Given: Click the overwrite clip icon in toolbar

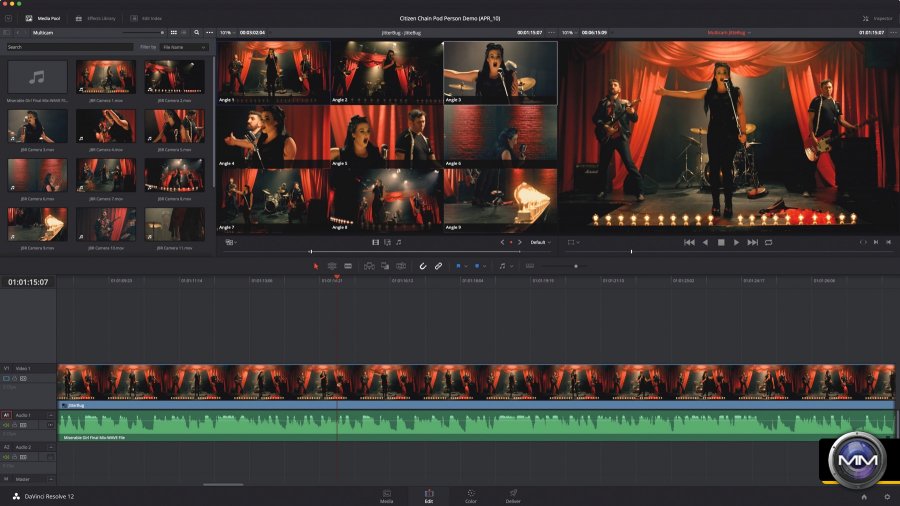Looking at the screenshot, I should point(385,266).
